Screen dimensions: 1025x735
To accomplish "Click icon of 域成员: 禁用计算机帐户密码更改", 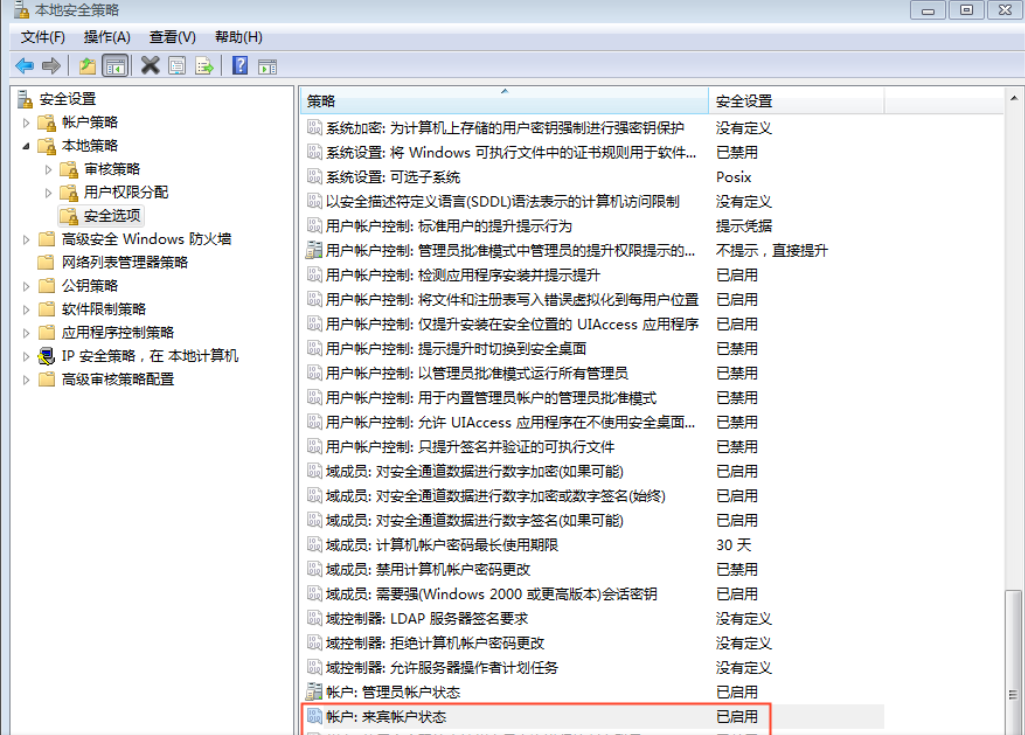I will pyautogui.click(x=314, y=569).
